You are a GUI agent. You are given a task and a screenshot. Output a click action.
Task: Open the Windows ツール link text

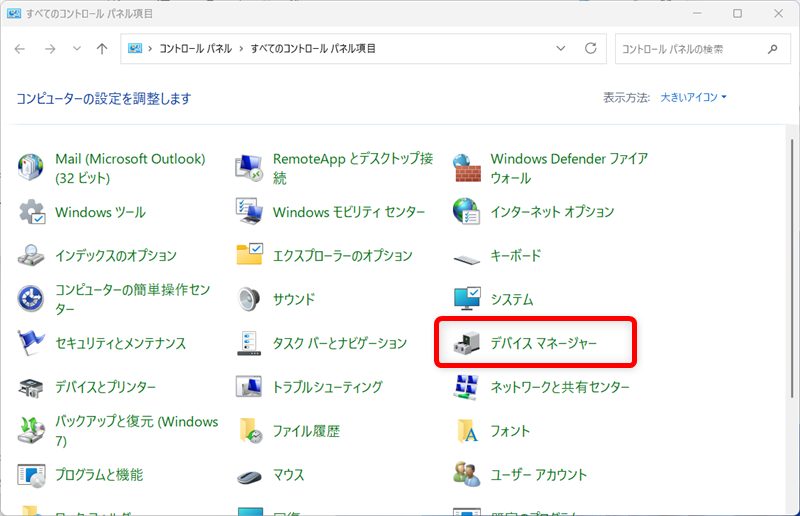pyautogui.click(x=101, y=212)
